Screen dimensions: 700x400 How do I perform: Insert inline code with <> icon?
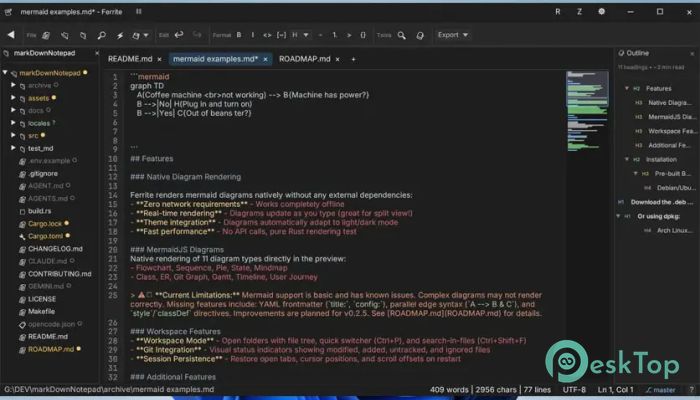(267, 35)
